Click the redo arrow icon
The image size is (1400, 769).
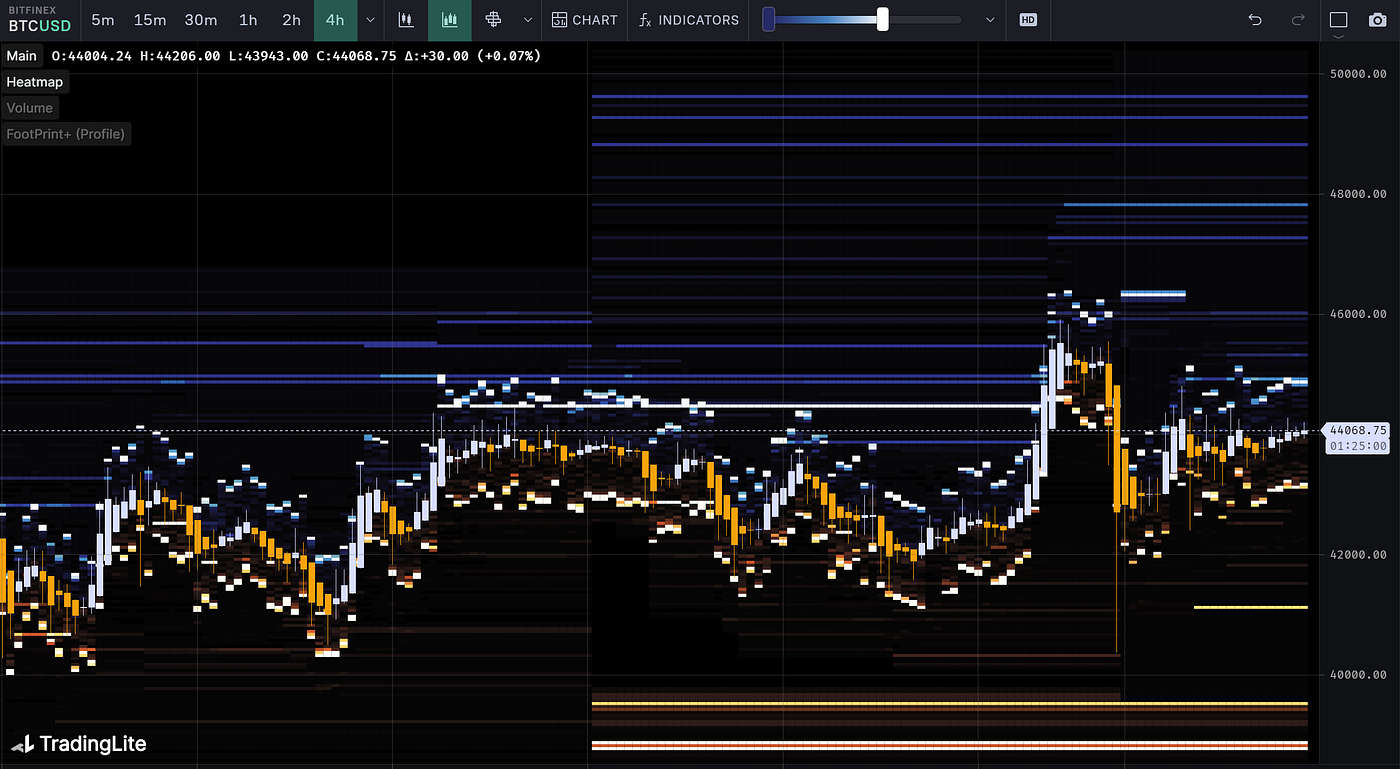point(1298,20)
